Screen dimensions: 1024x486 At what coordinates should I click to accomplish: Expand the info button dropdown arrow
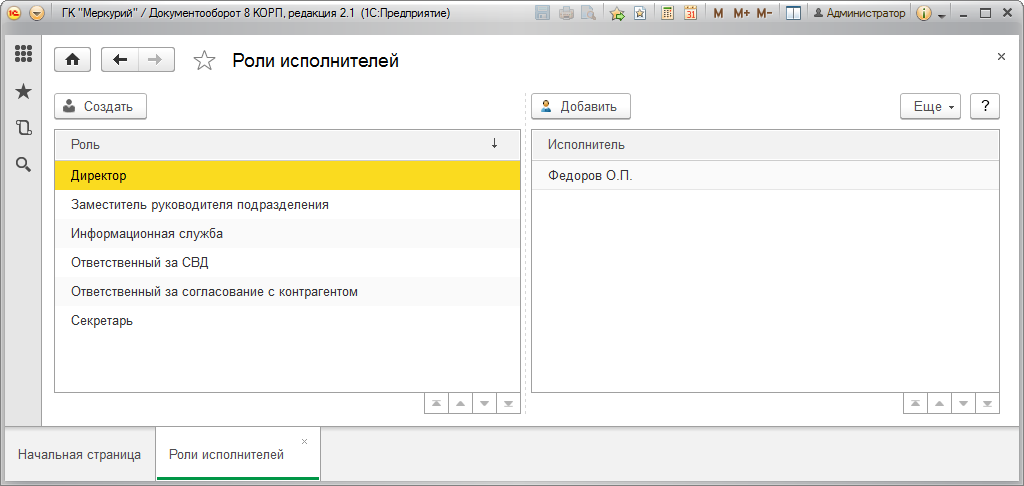941,14
